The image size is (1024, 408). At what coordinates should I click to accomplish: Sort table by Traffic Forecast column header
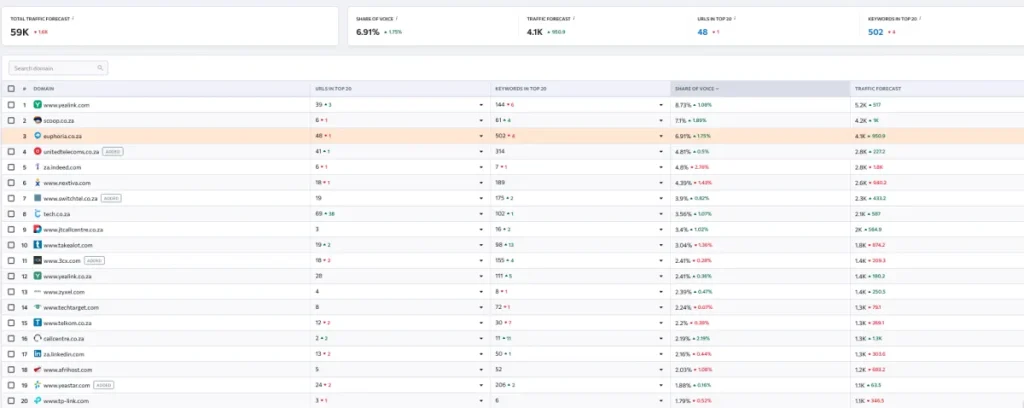pos(879,88)
